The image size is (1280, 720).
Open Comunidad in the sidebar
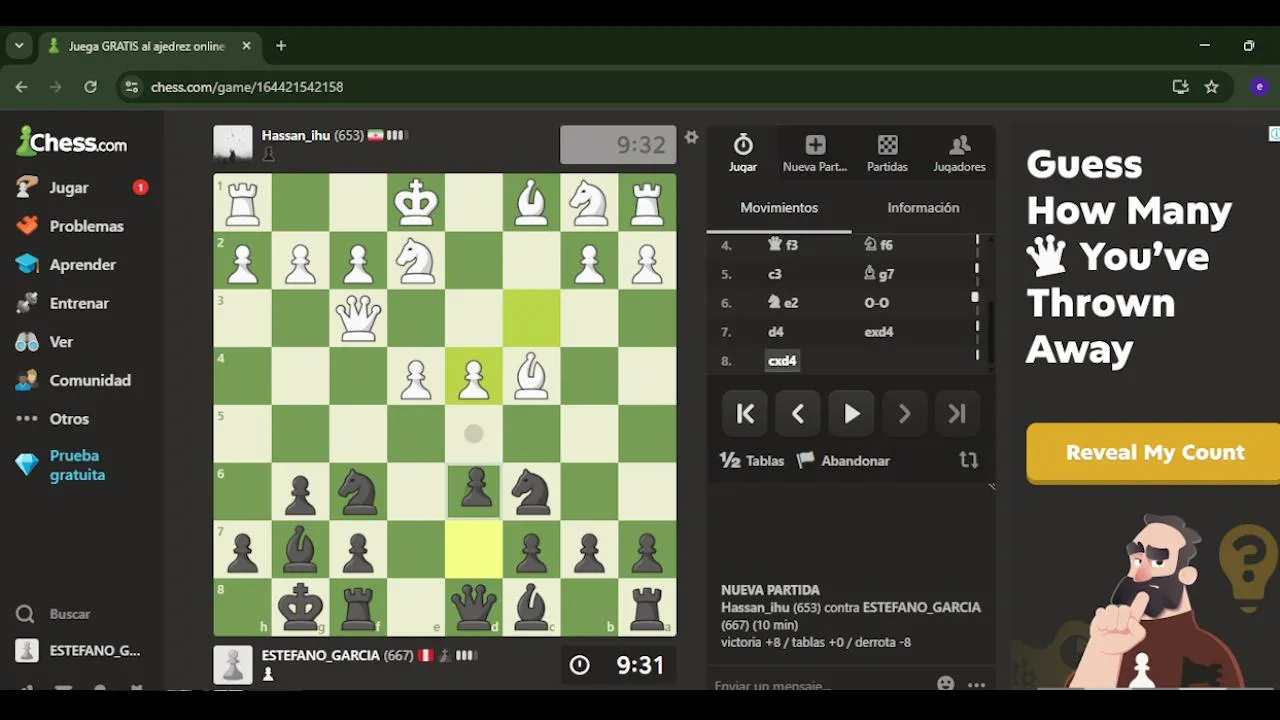tap(73, 380)
